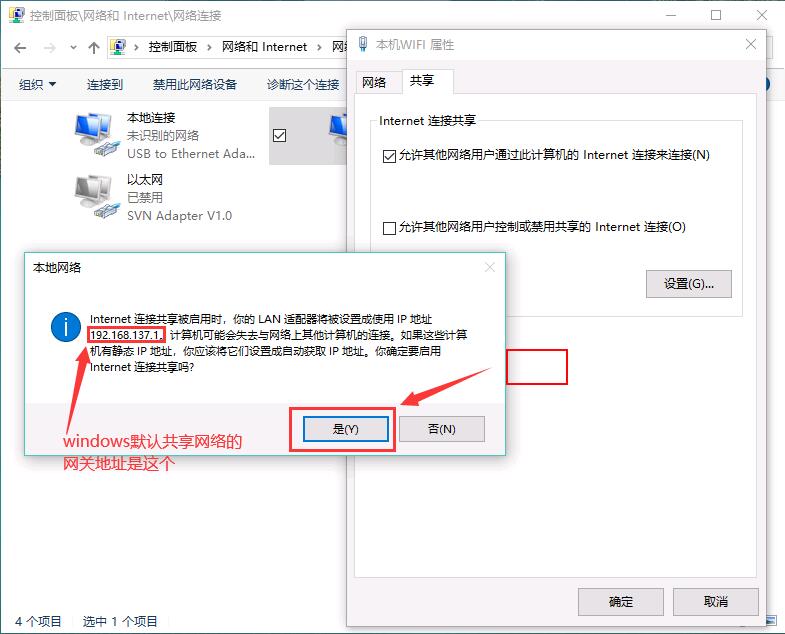The height and width of the screenshot is (634, 785).
Task: Select the 共享 tab
Action: point(422,81)
